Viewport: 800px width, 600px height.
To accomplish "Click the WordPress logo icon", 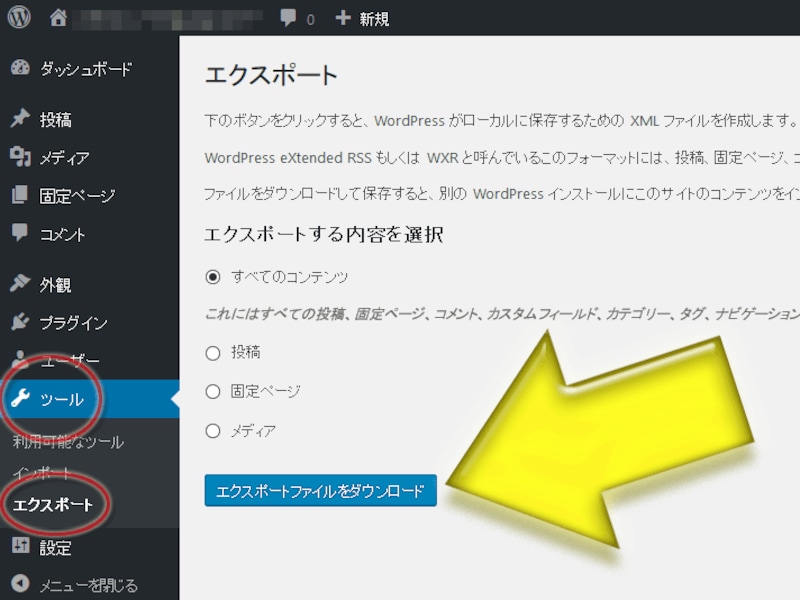I will tap(20, 18).
